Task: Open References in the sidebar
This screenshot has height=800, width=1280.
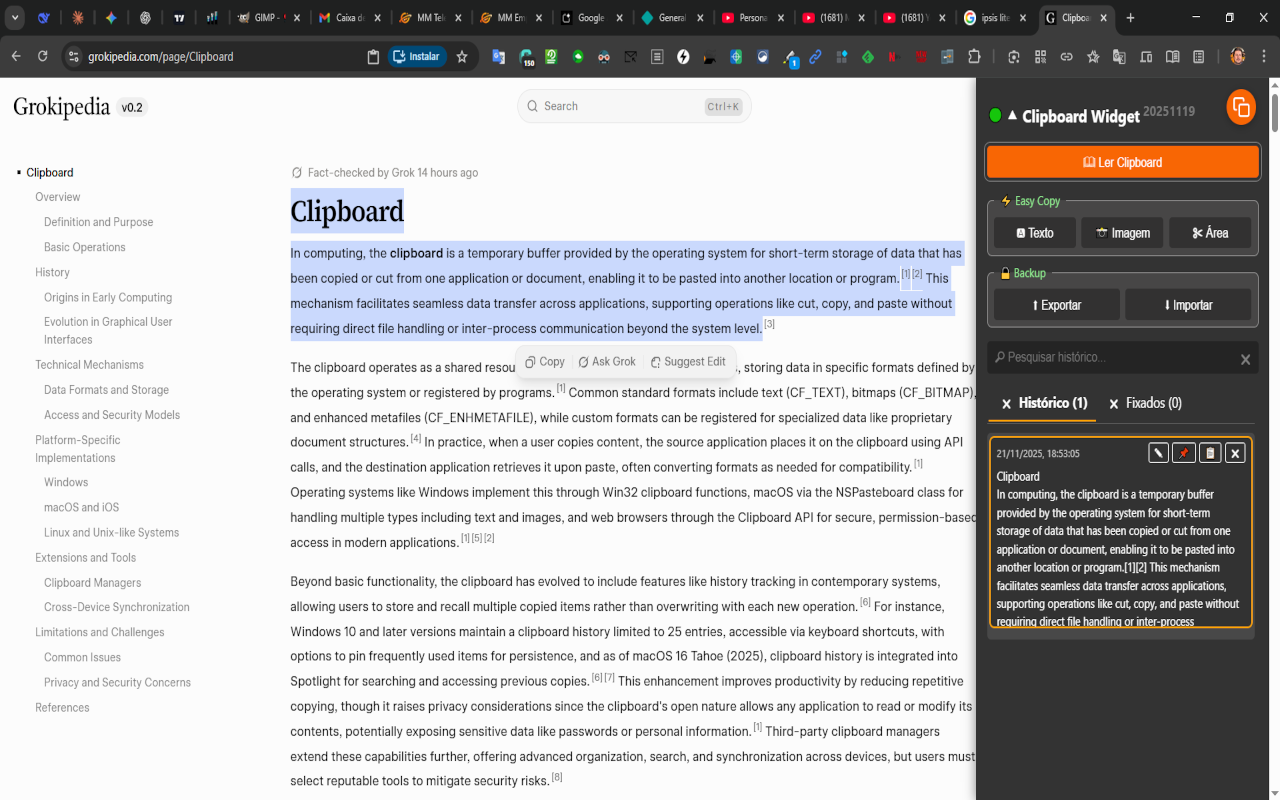Action: (62, 707)
